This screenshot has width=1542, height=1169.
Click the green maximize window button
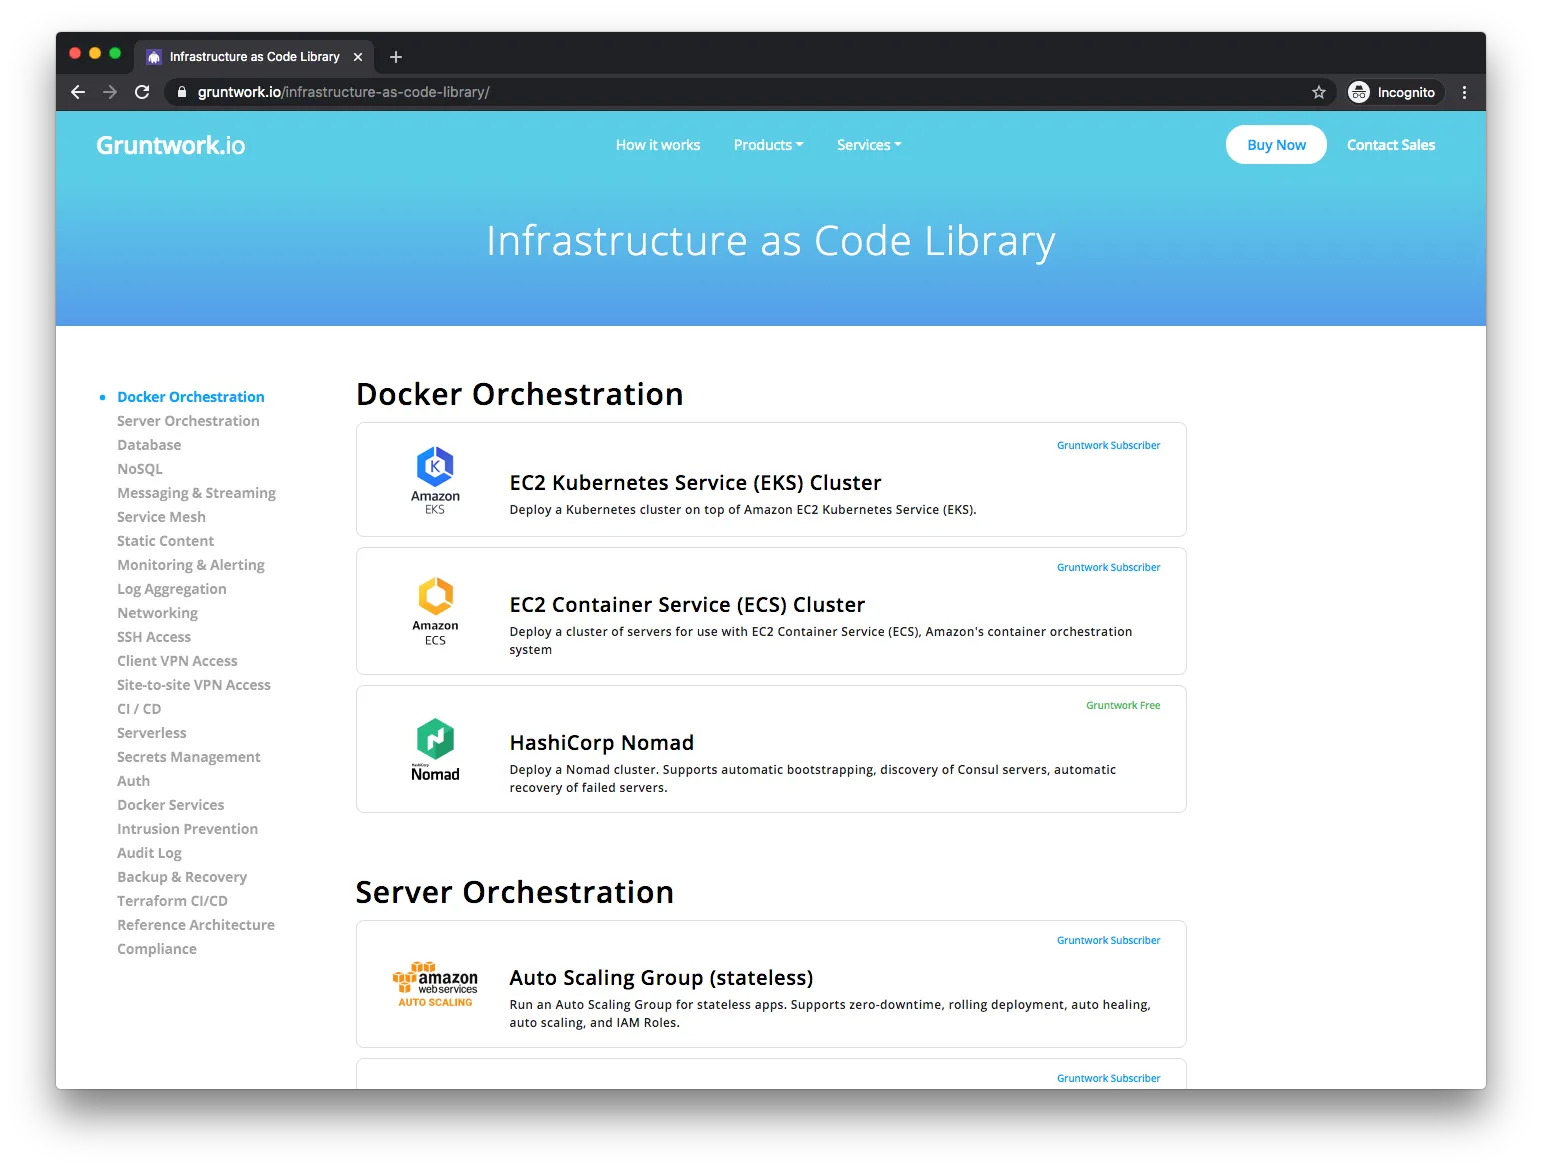pyautogui.click(x=115, y=53)
